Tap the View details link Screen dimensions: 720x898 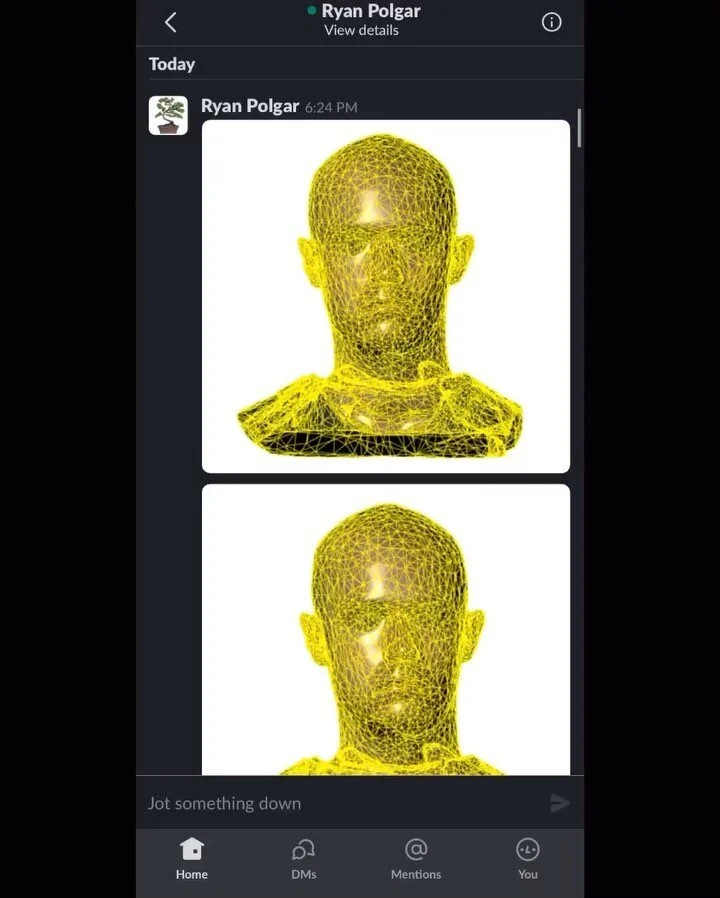(361, 30)
